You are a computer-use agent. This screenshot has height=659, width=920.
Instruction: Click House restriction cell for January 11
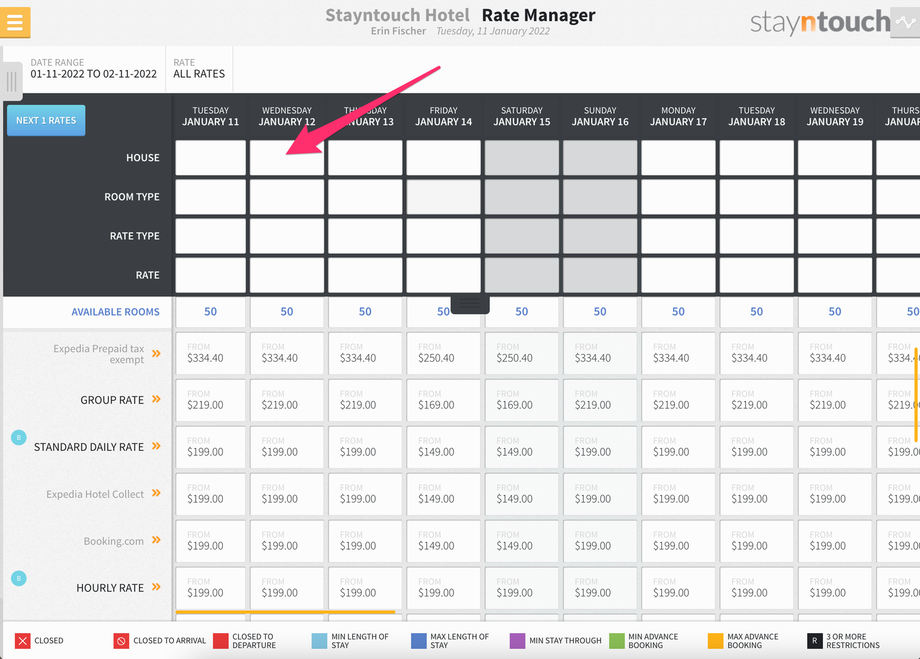(211, 157)
